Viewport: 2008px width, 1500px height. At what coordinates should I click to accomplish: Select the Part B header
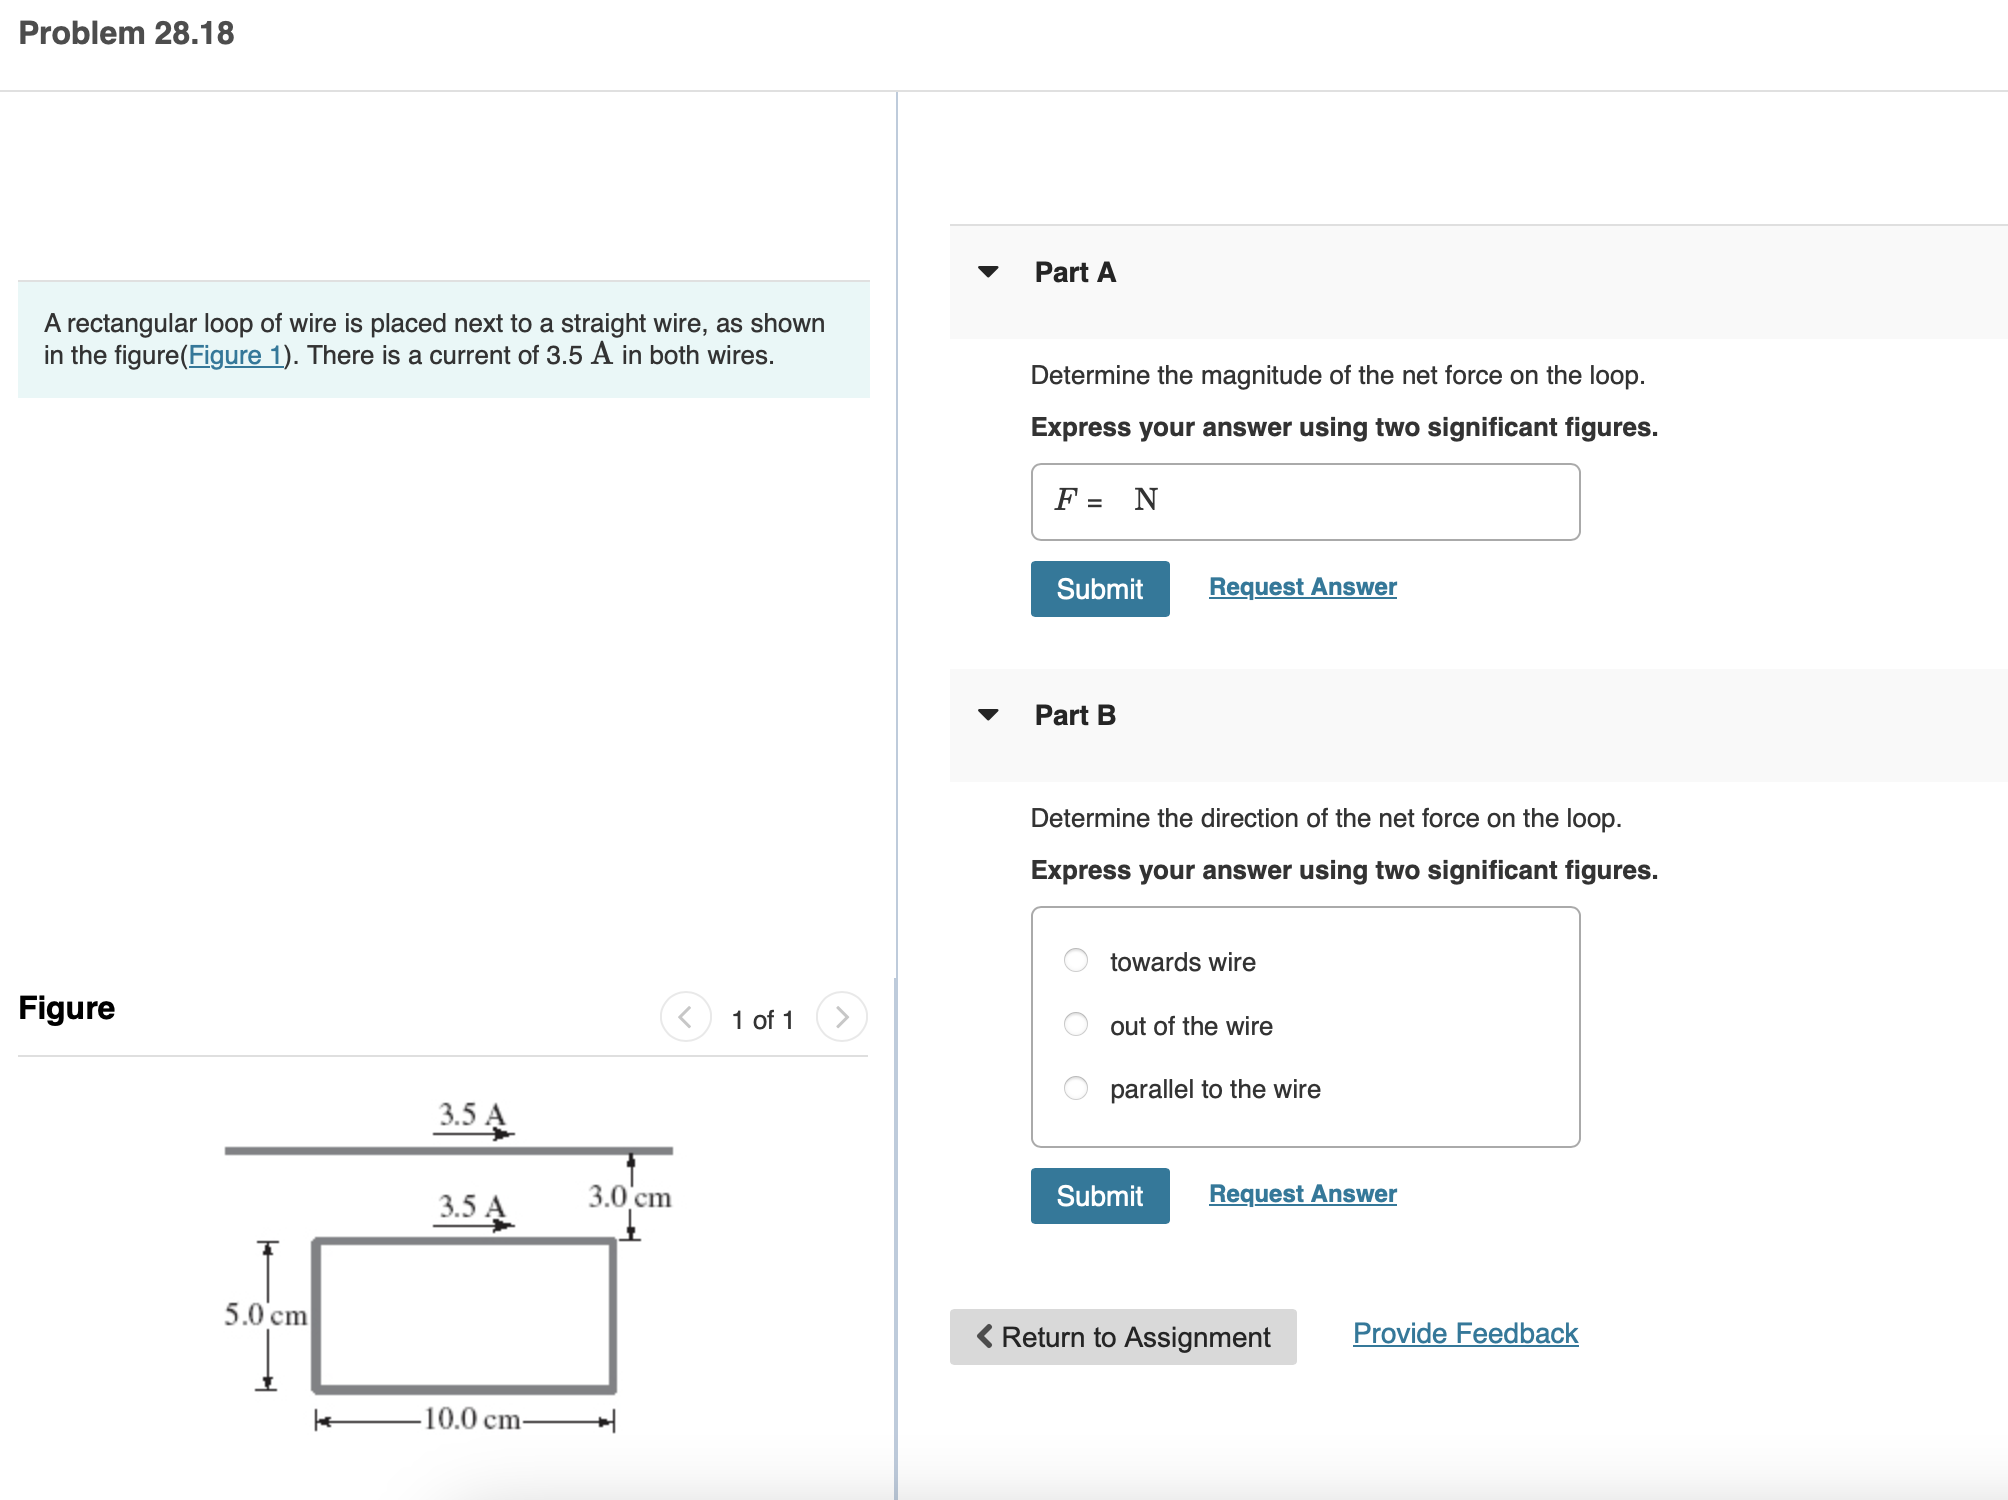(x=1074, y=714)
